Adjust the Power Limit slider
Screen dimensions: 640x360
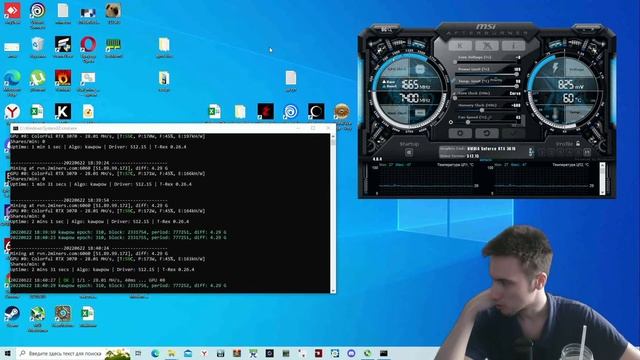pos(486,74)
